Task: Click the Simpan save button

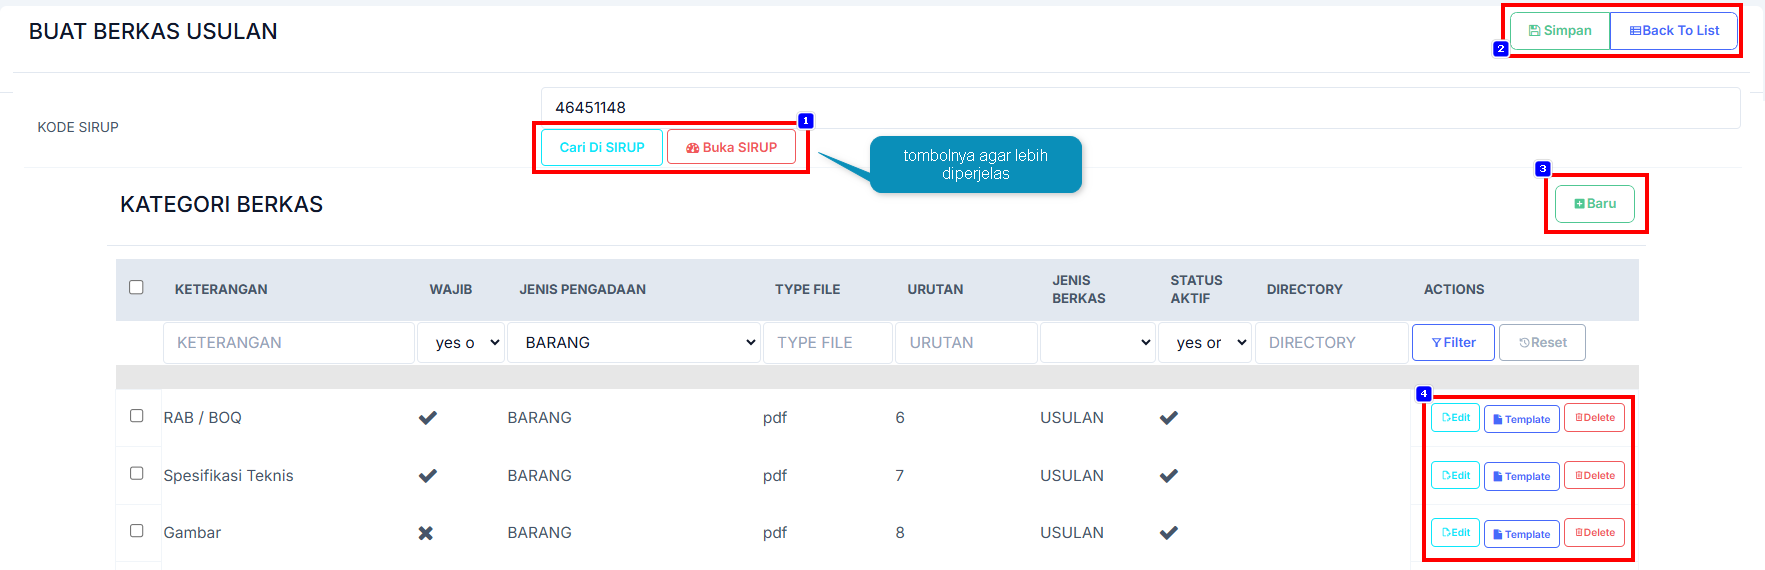Action: 1559,31
